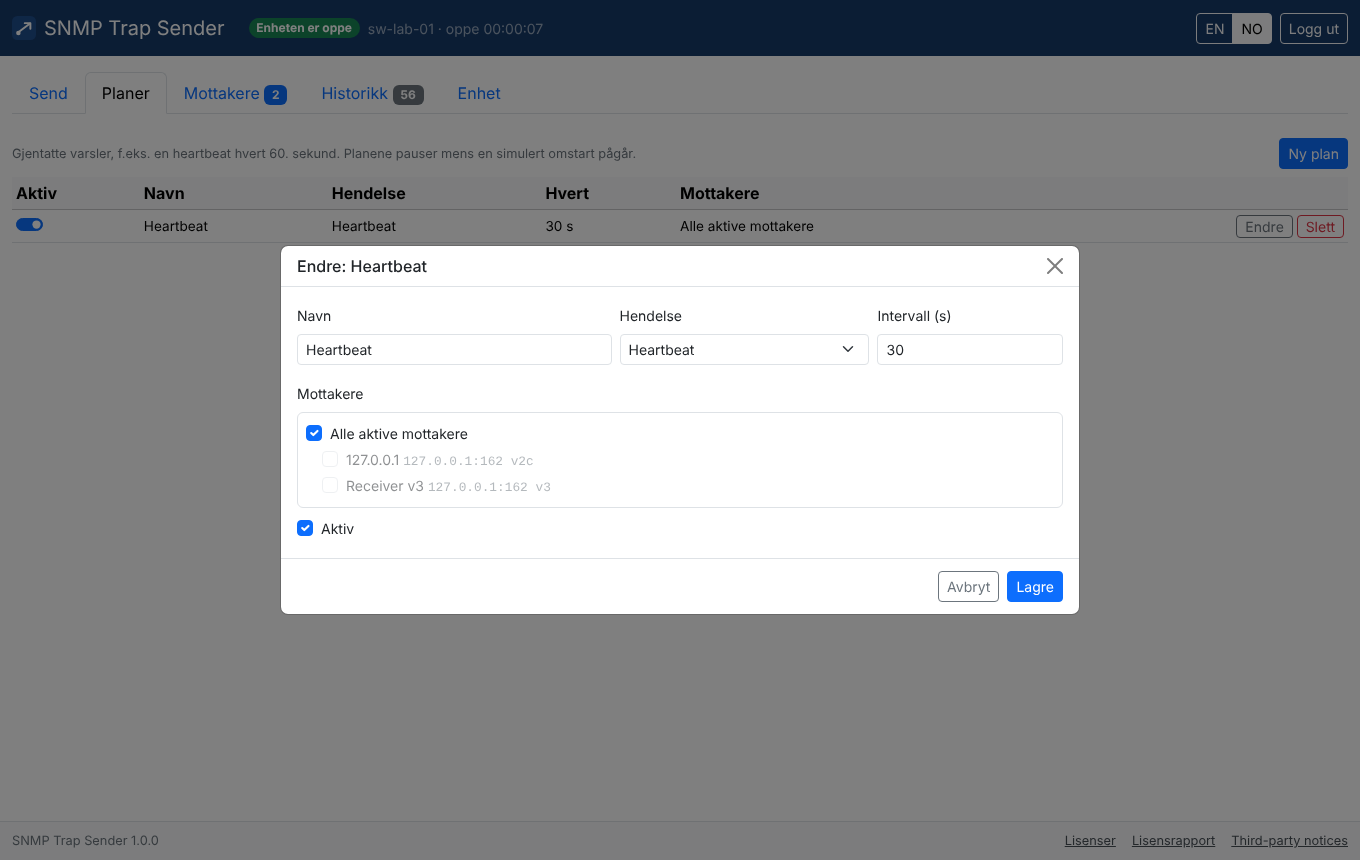
Task: Click the Lagre button
Action: click(x=1034, y=587)
